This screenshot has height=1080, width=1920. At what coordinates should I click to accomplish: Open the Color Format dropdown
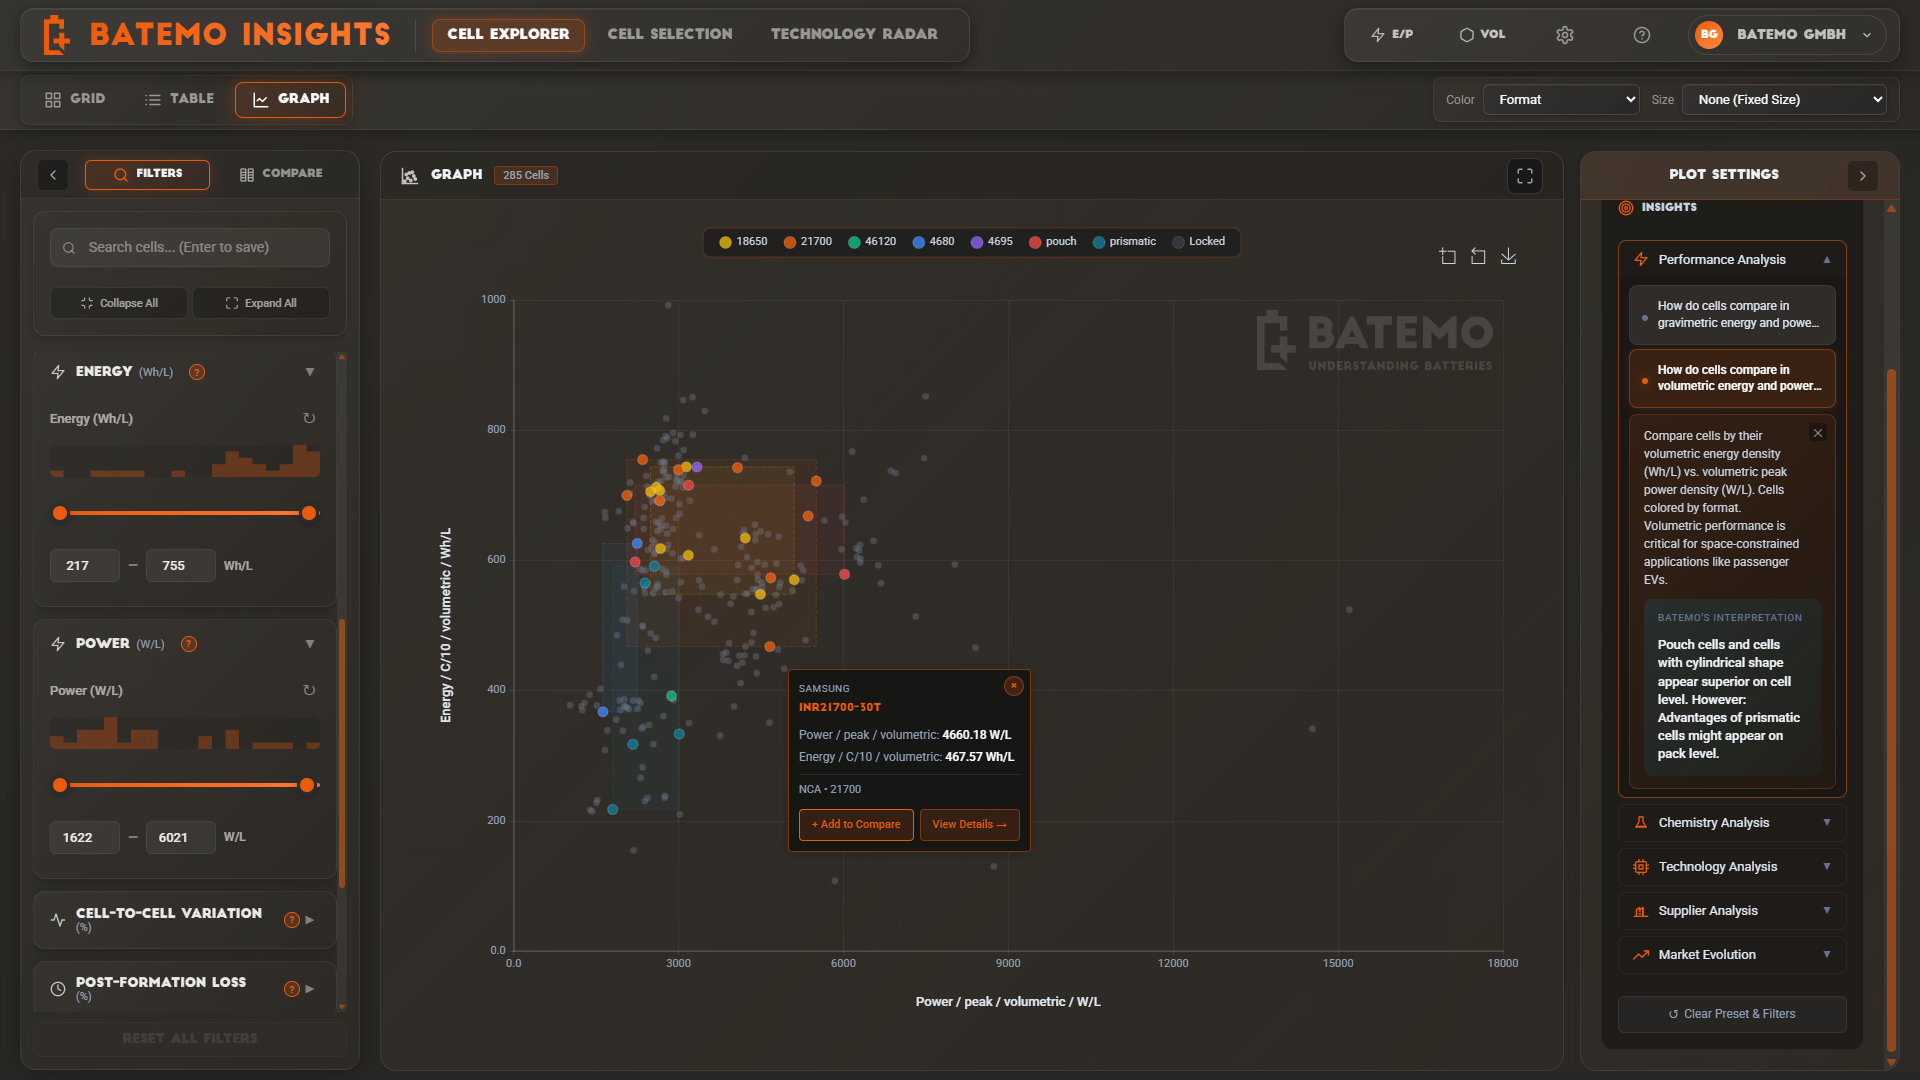1560,99
